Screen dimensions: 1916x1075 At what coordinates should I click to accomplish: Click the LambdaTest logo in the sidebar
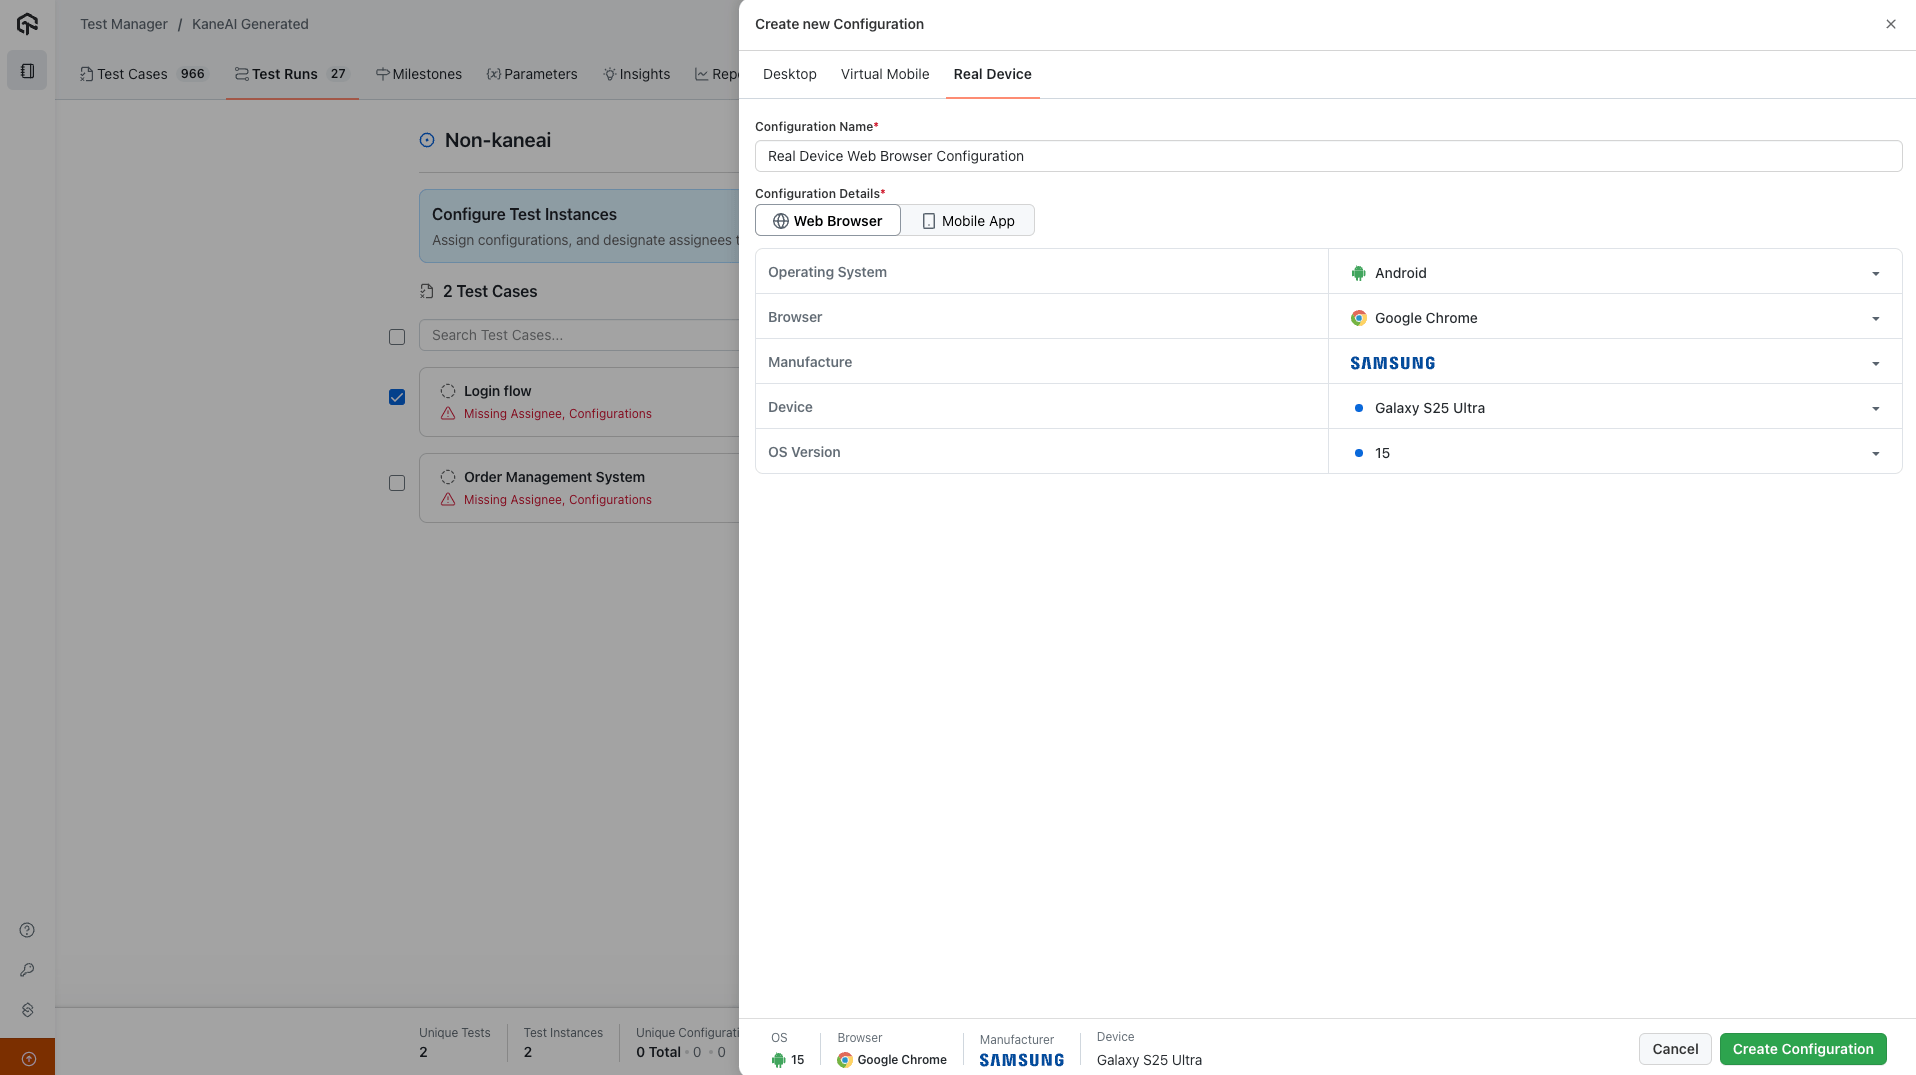coord(26,23)
